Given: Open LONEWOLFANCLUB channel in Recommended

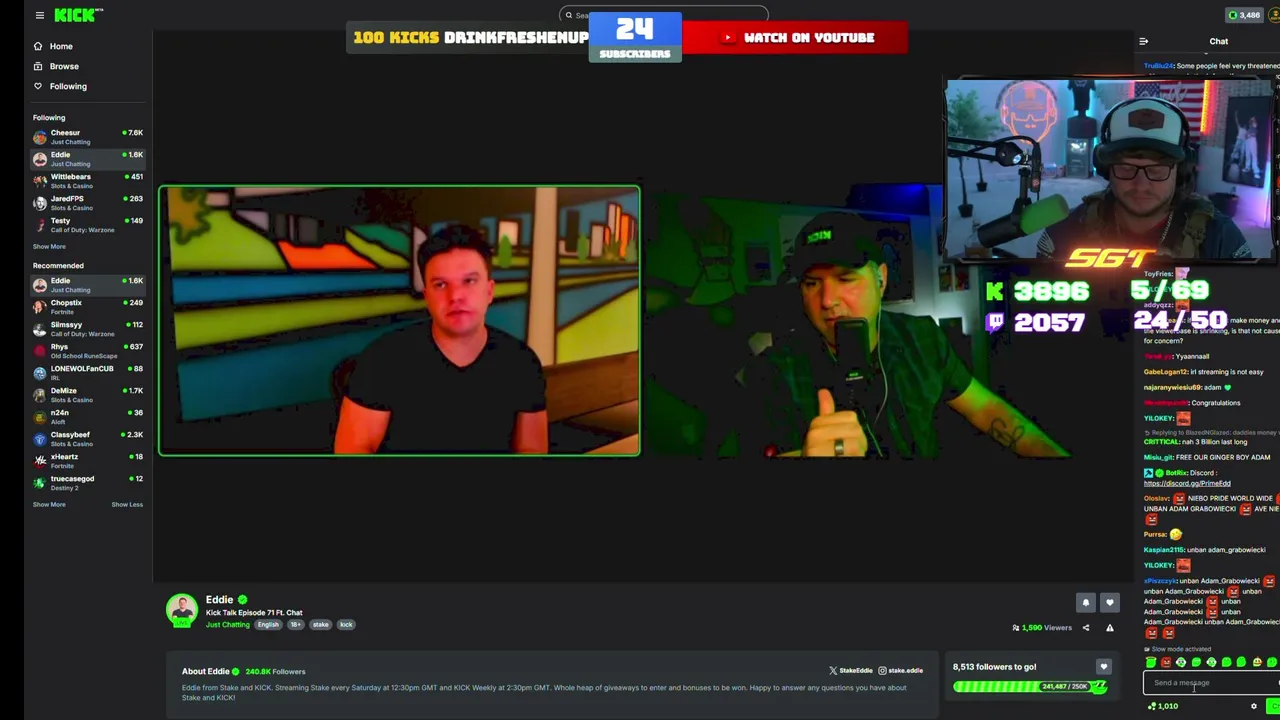Looking at the screenshot, I should click(x=88, y=373).
